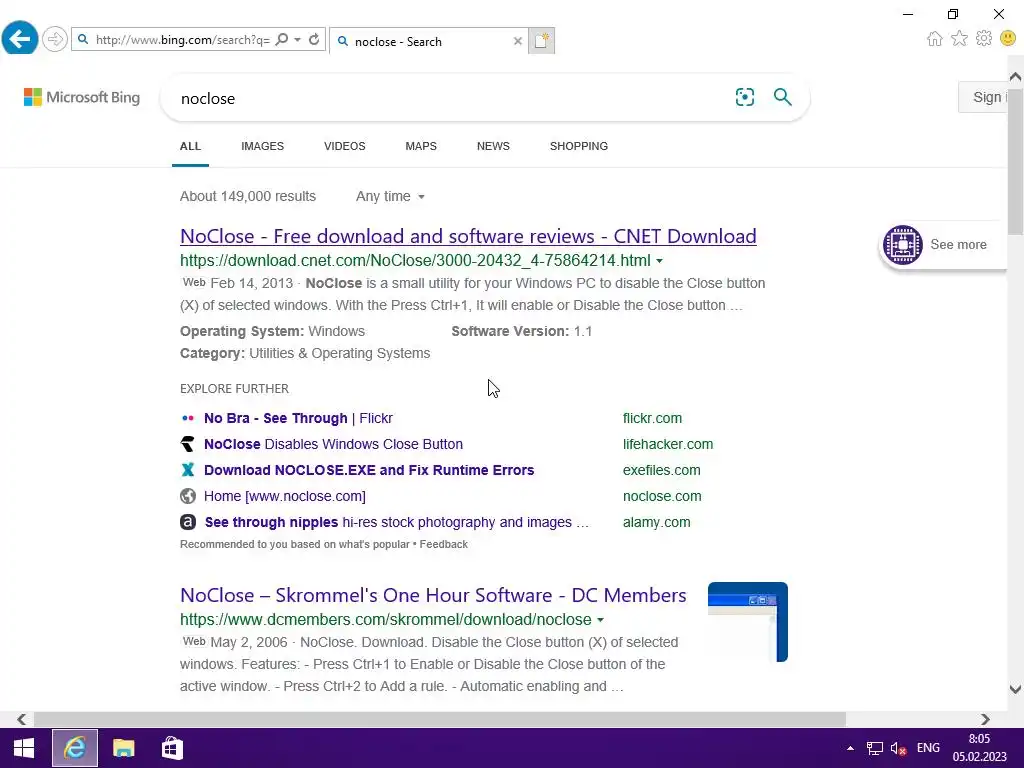Viewport: 1024px width, 768px height.
Task: Open Bing visual search camera icon
Action: [x=744, y=97]
